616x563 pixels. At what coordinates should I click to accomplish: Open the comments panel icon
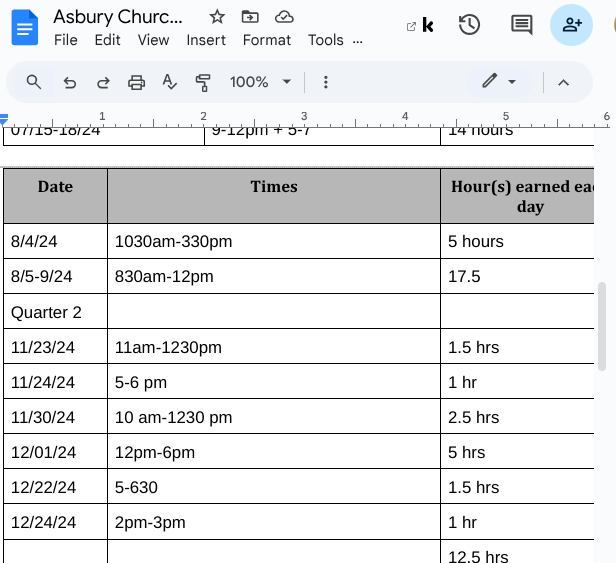[x=521, y=25]
